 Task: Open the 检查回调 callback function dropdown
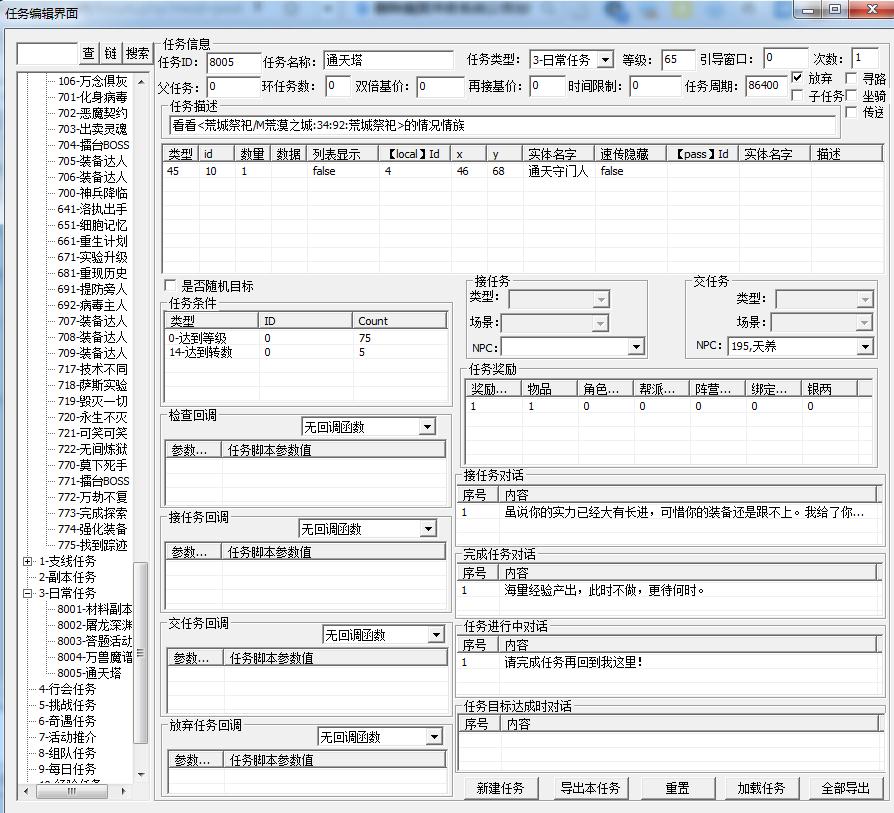pos(427,427)
